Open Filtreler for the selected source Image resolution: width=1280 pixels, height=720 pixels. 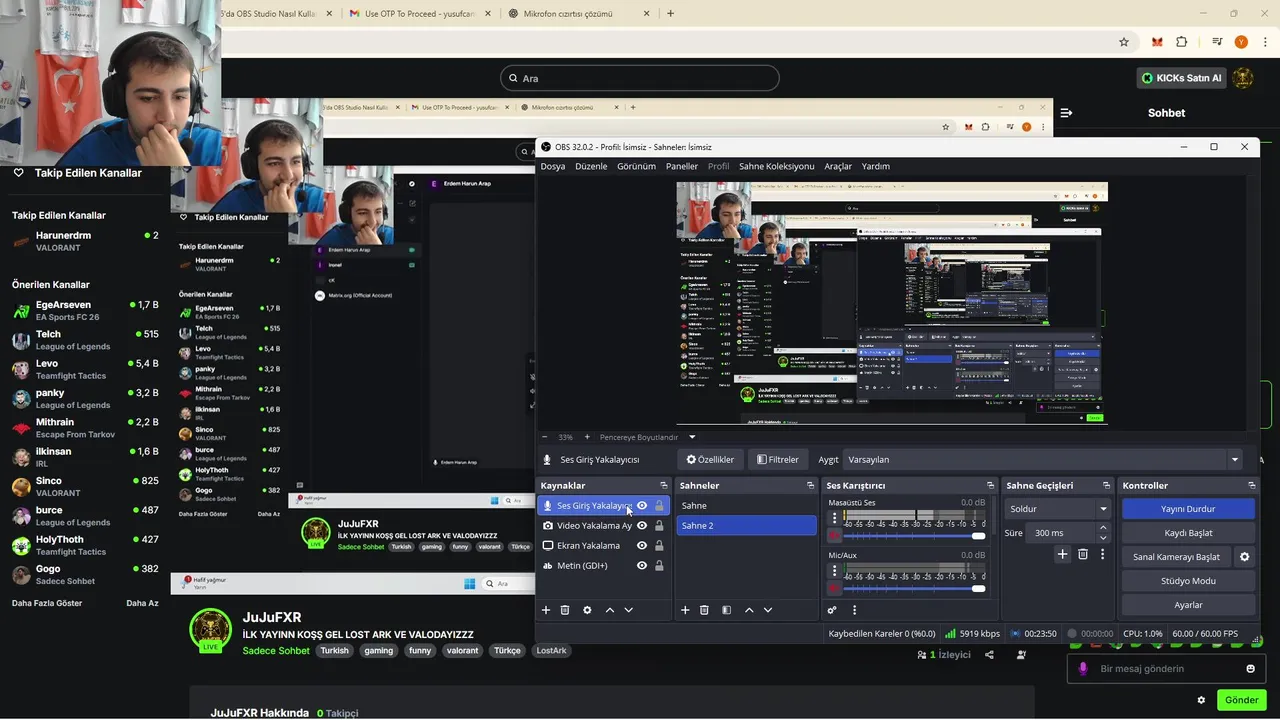[778, 460]
